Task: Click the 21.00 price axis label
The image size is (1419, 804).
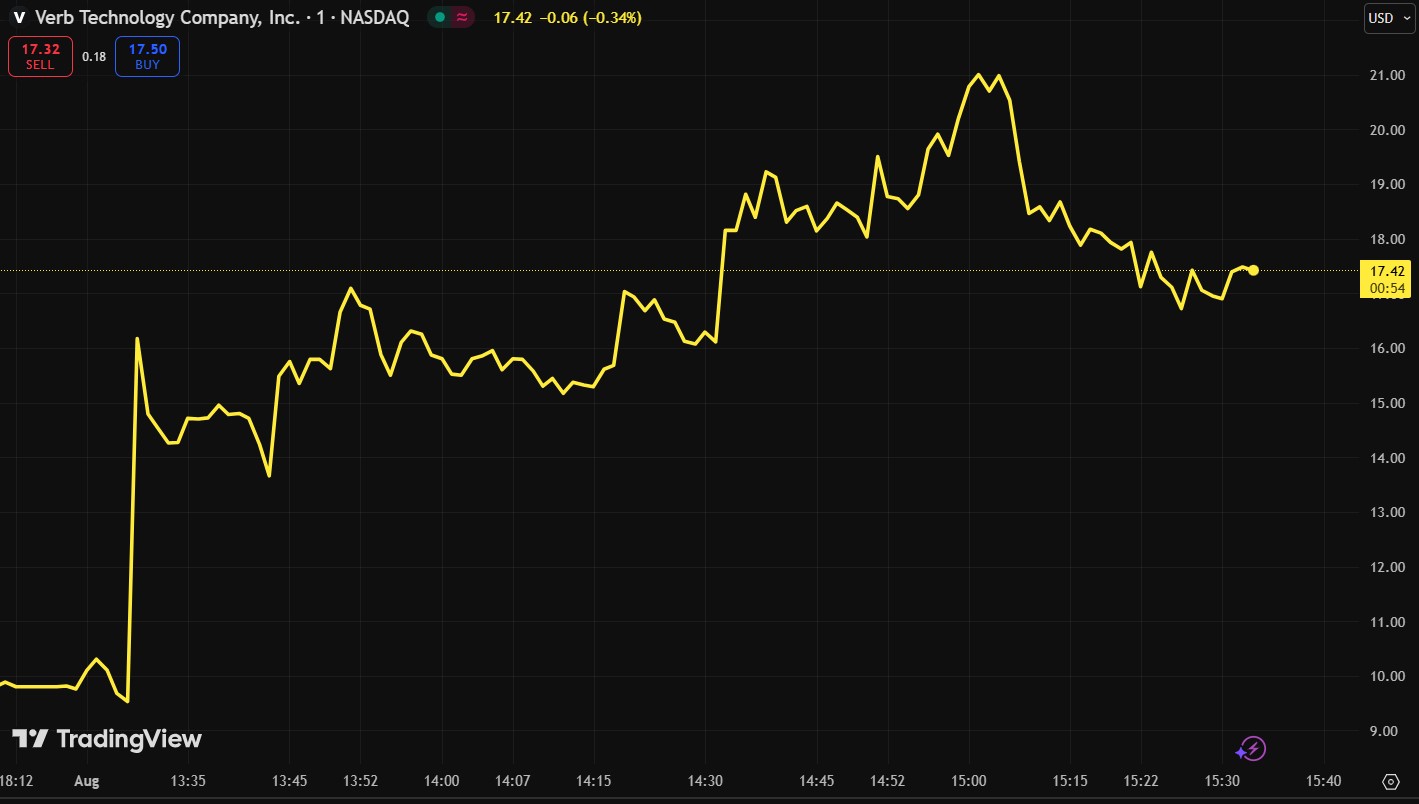Action: point(1387,76)
